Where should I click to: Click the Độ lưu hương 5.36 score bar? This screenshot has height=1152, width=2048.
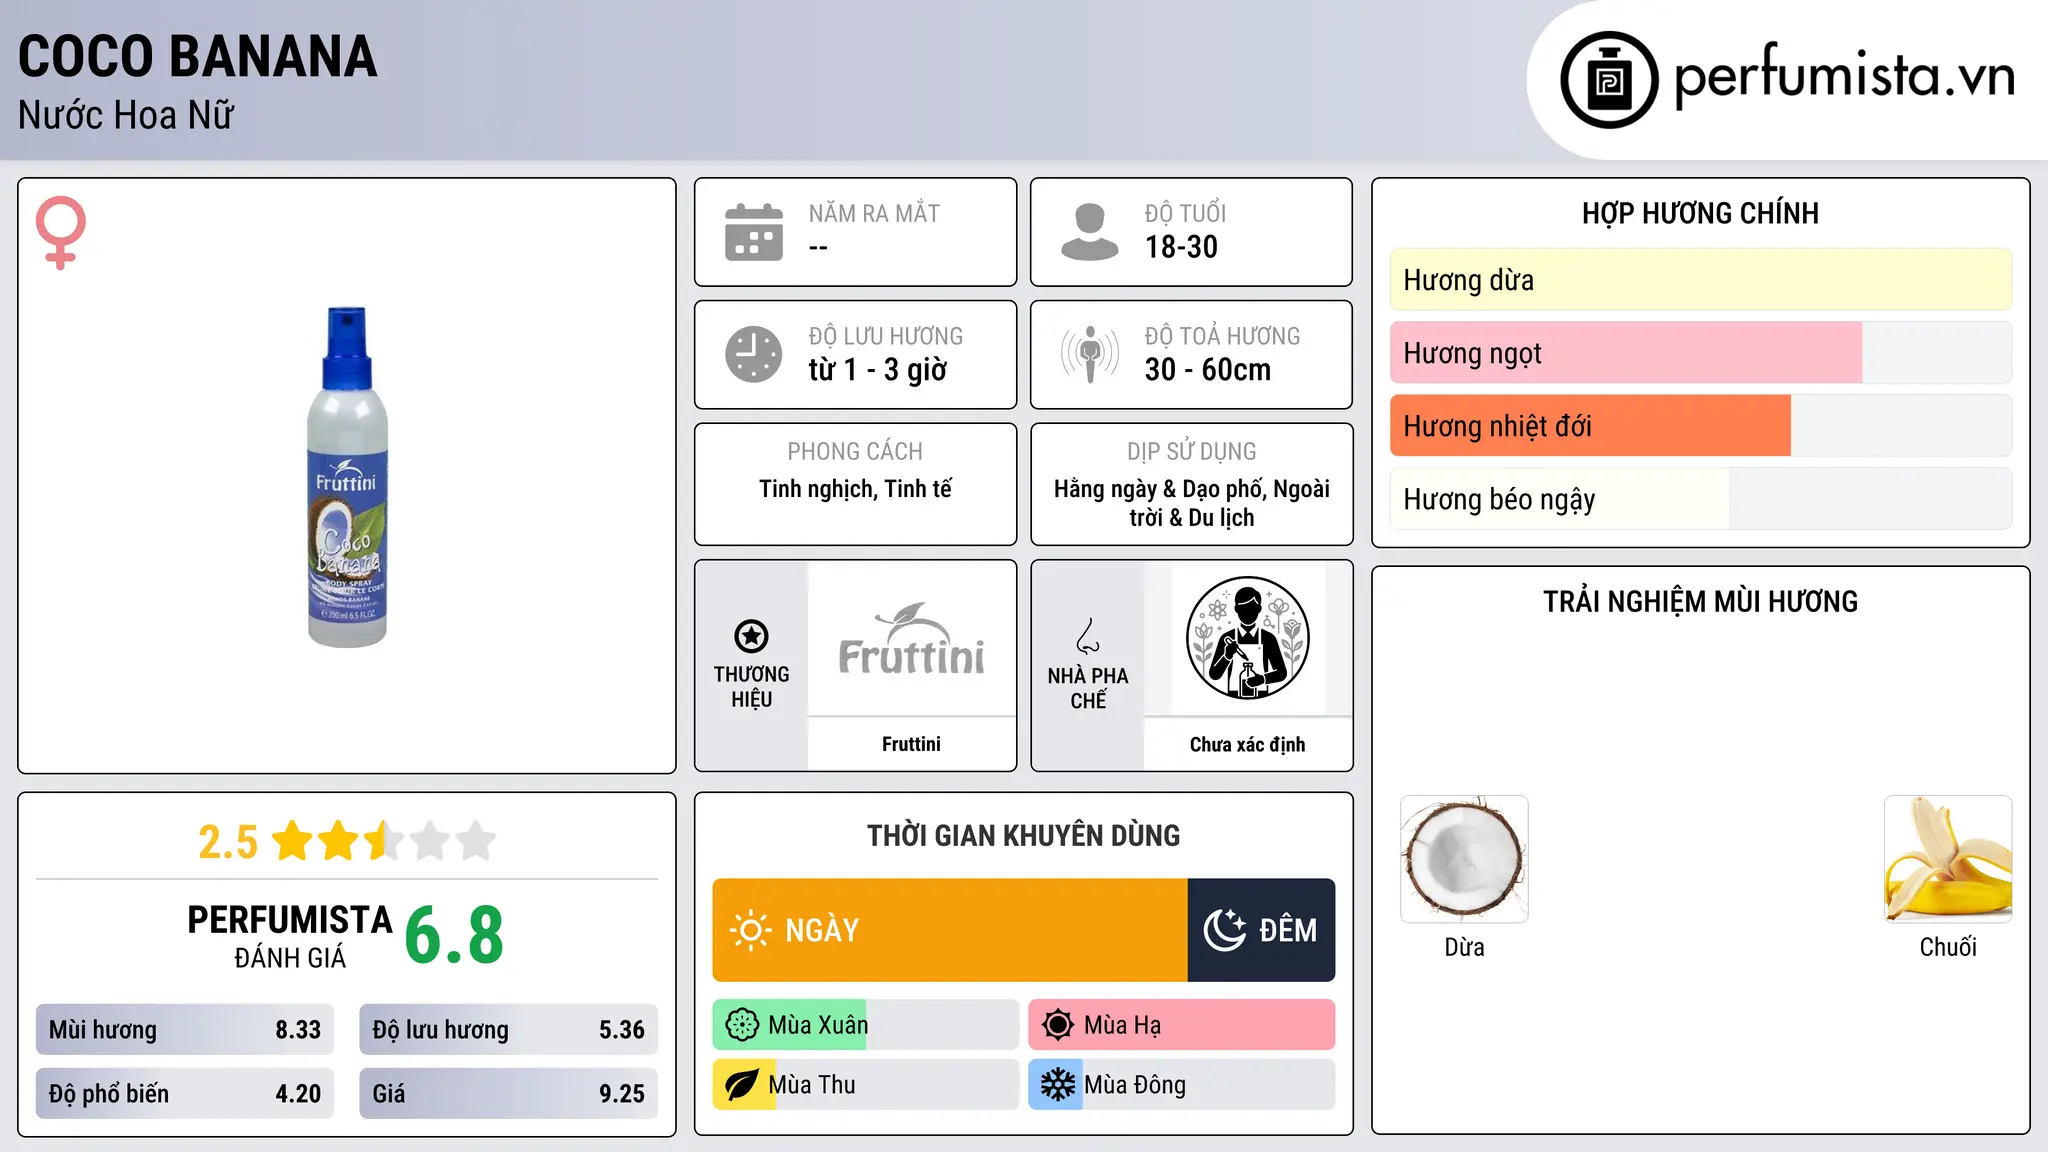tap(508, 1030)
